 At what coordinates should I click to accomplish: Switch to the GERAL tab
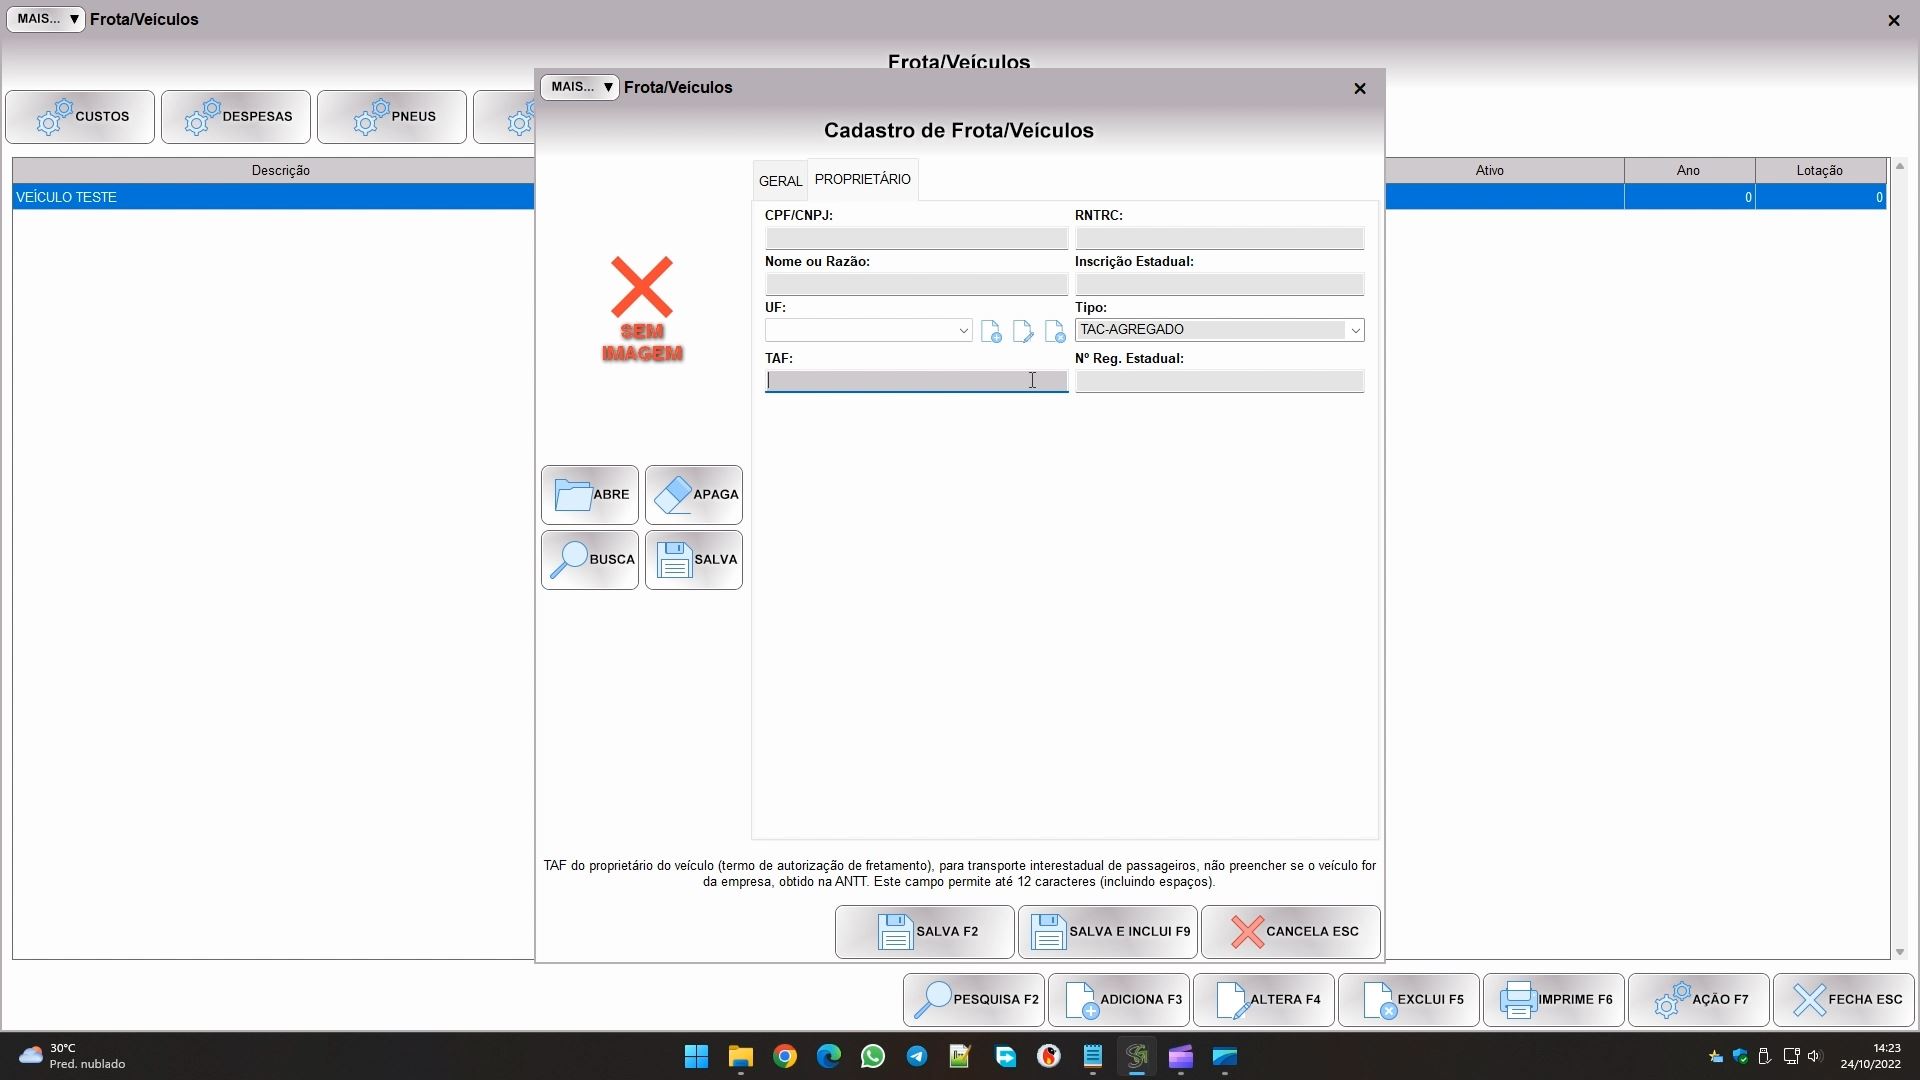(780, 181)
